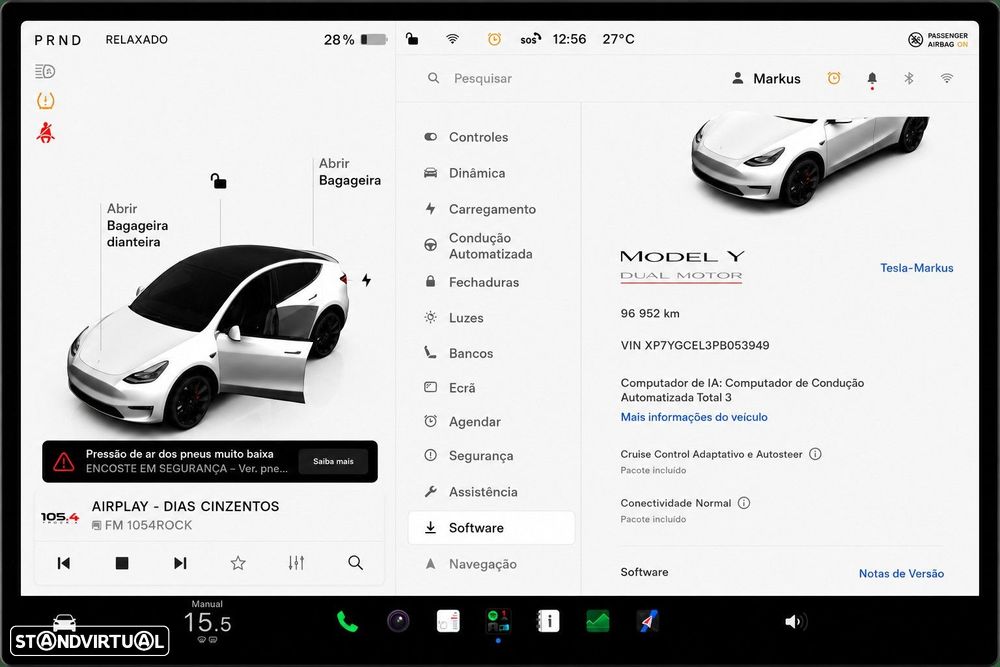The image size is (1000, 667).
Task: Open the phone app in the dock
Action: tap(347, 621)
